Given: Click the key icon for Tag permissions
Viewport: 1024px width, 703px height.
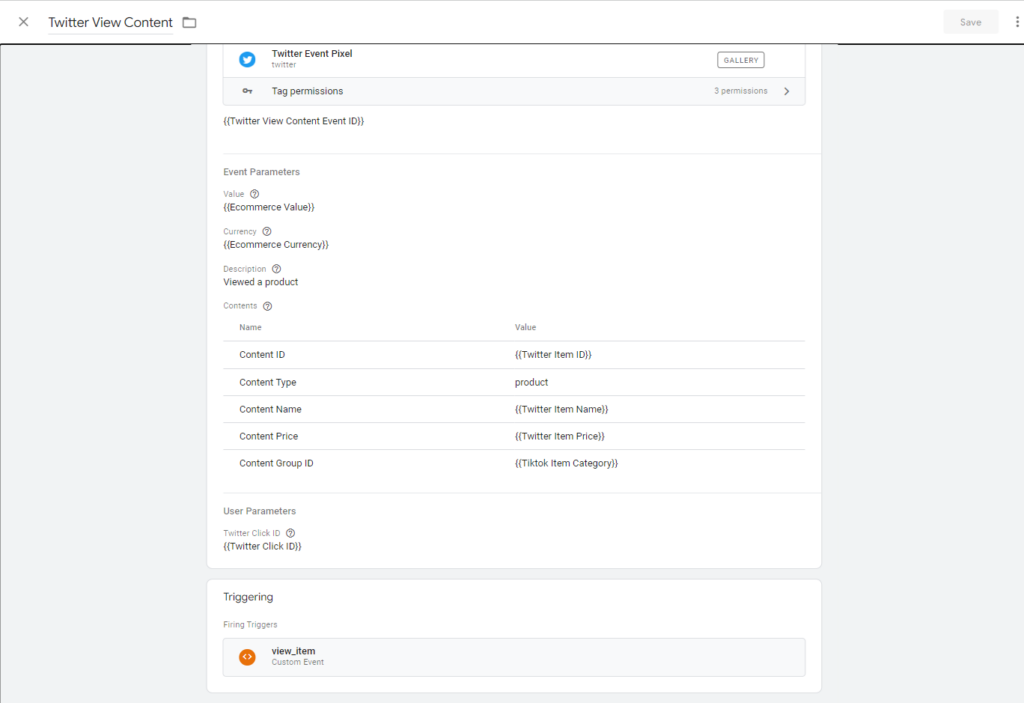Looking at the screenshot, I should [x=247, y=91].
